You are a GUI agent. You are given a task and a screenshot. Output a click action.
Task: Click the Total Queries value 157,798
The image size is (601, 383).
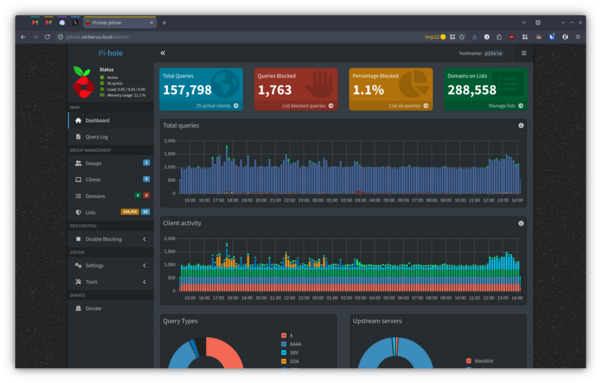coord(187,90)
